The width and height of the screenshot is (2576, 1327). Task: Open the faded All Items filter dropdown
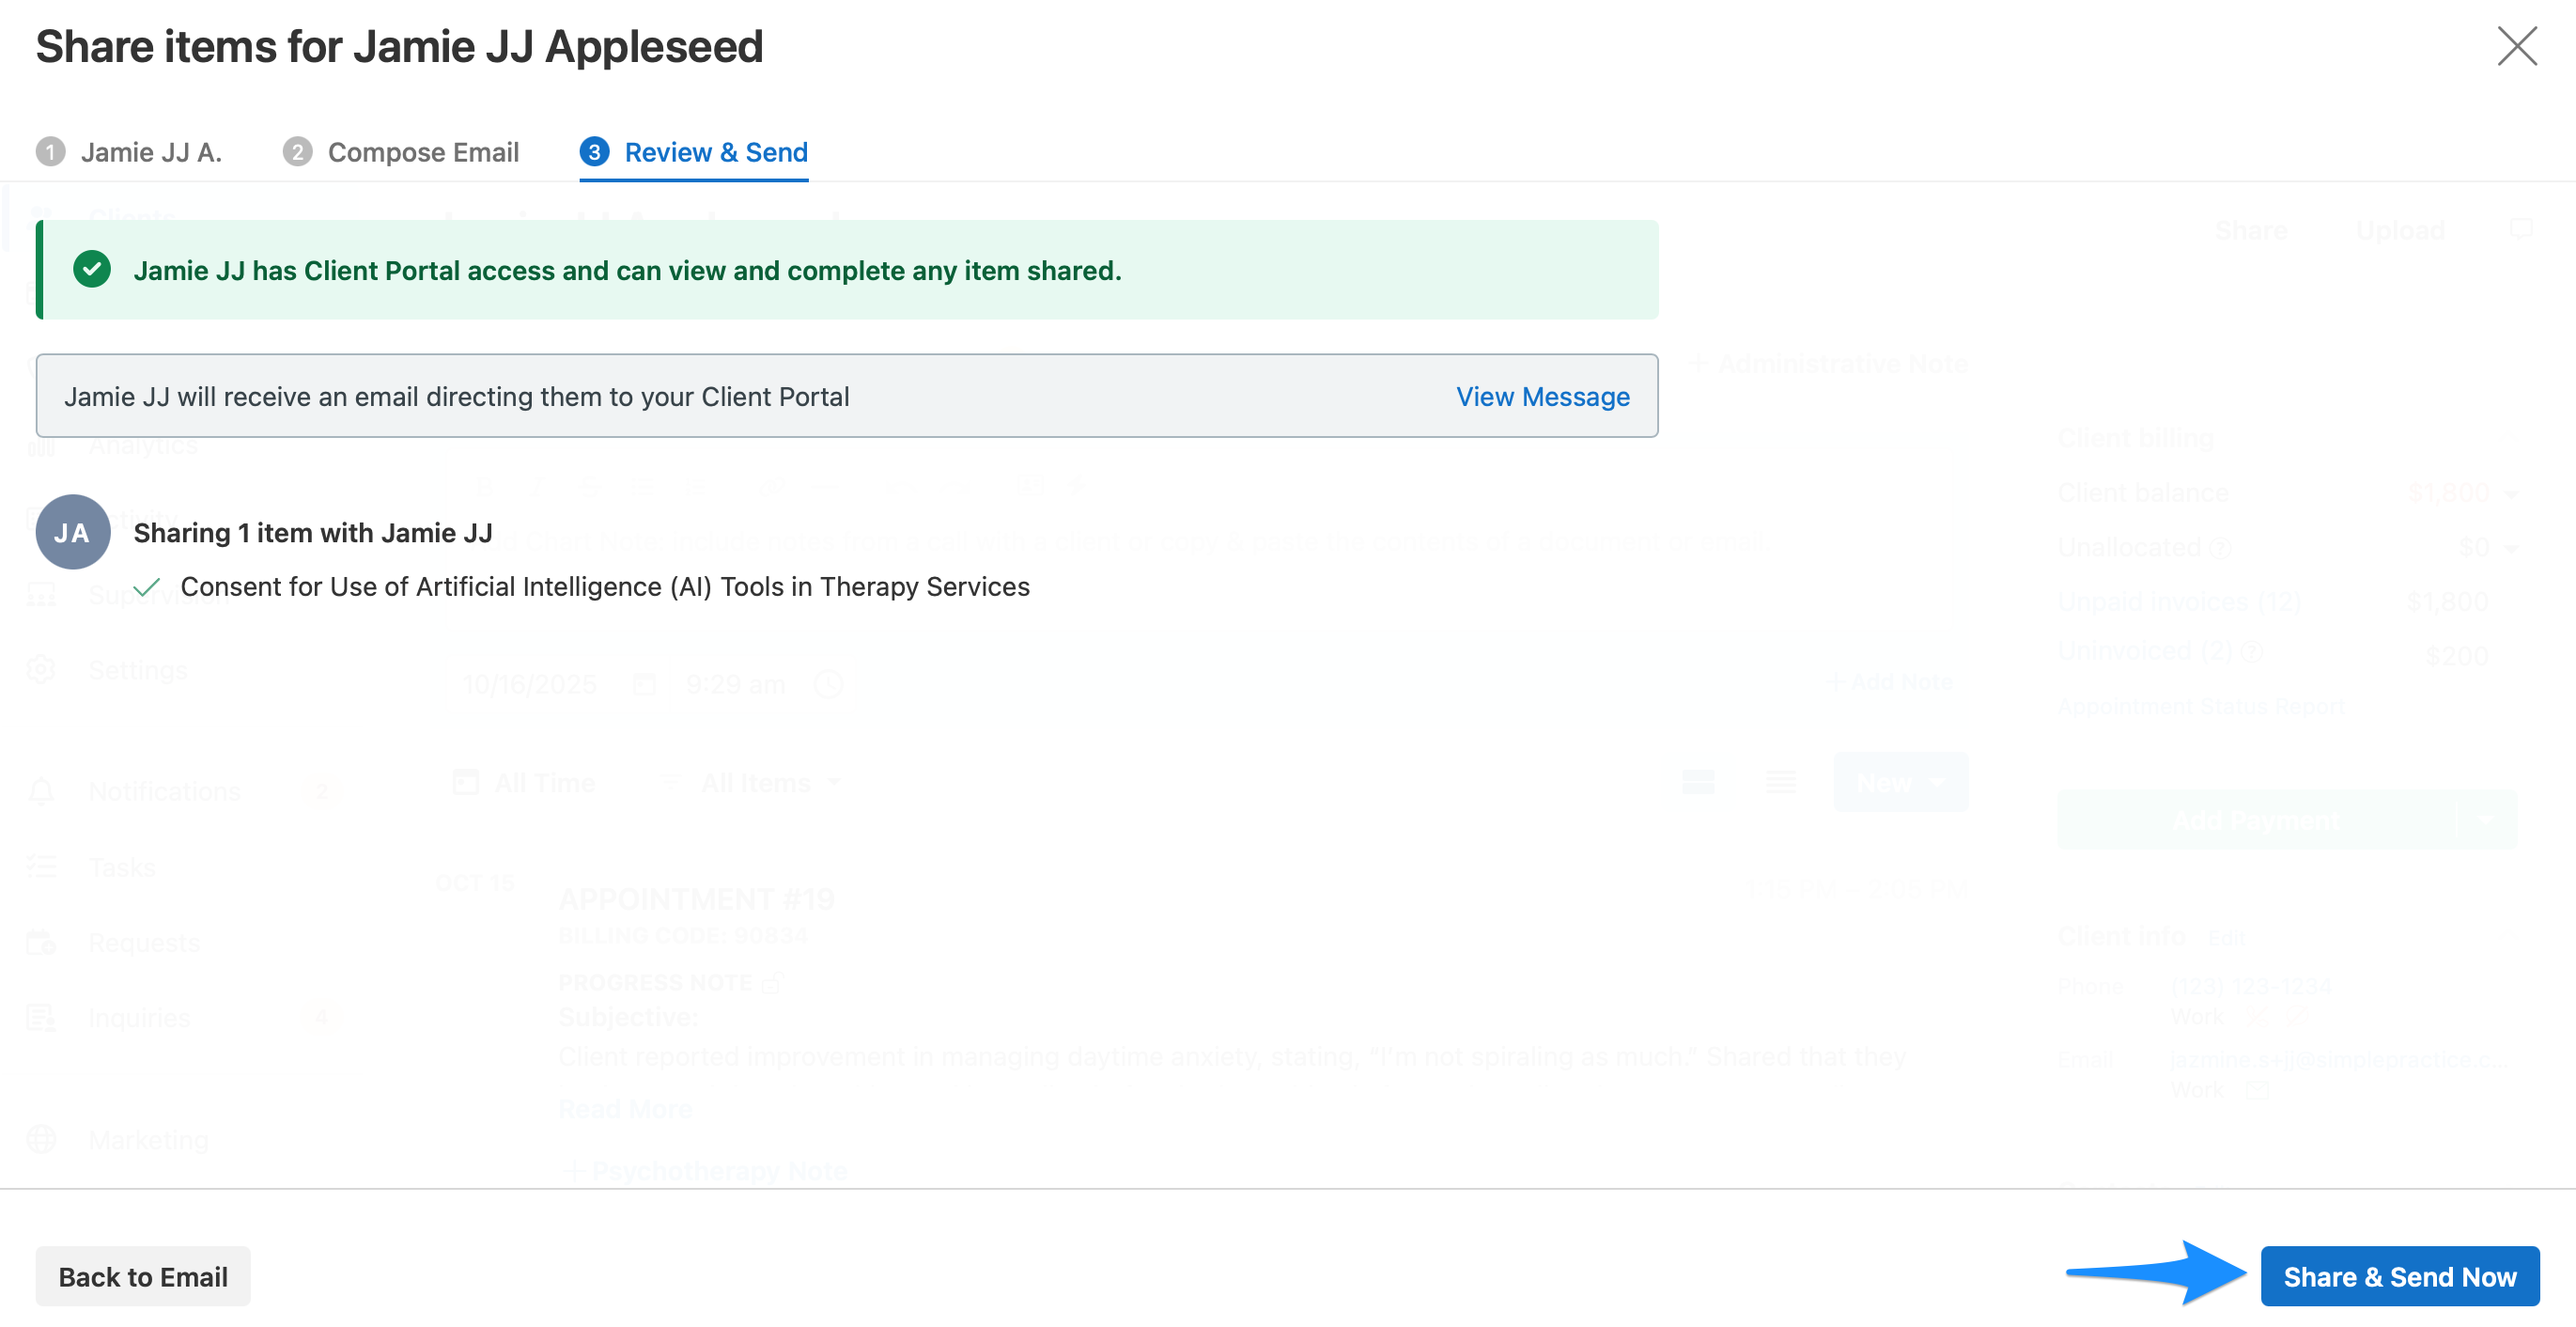pyautogui.click(x=769, y=783)
